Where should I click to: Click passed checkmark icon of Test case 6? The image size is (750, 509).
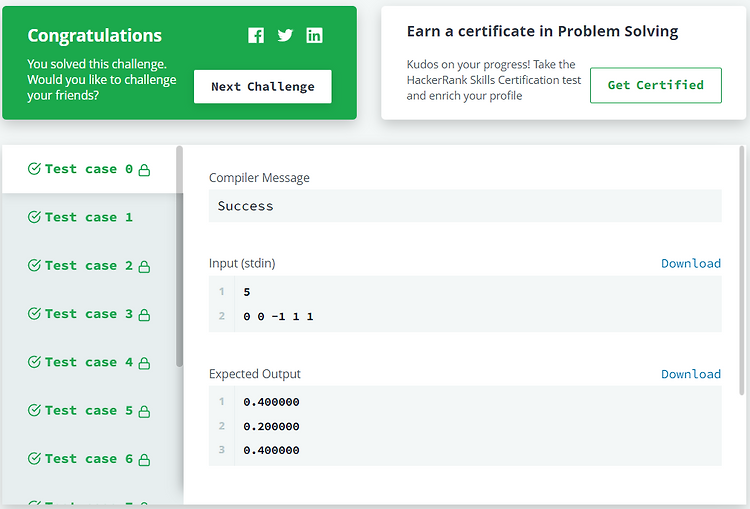(34, 459)
